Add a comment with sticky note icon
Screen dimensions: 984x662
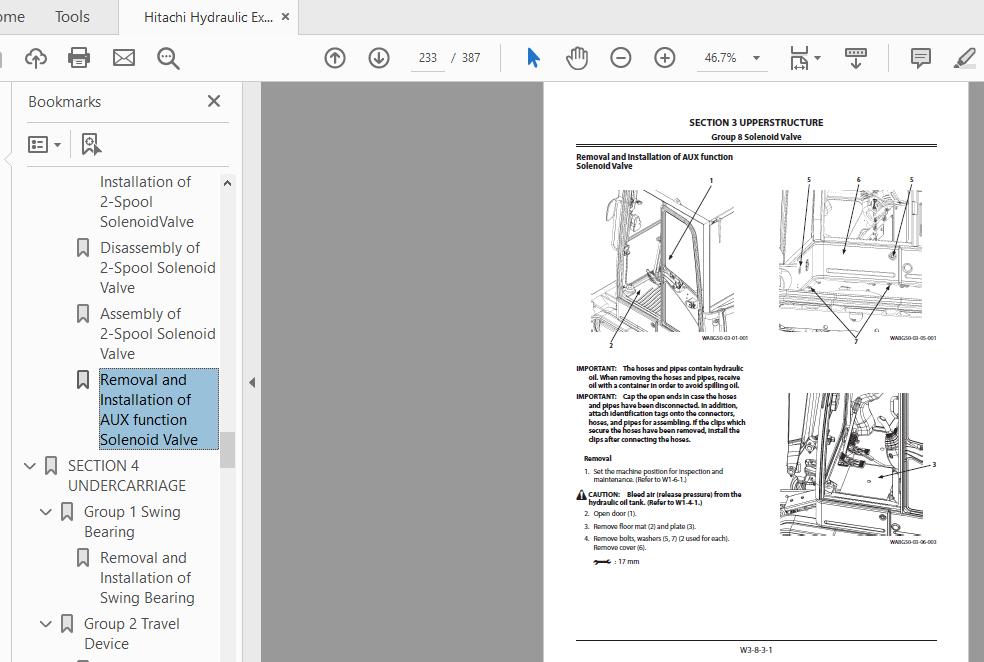pyautogui.click(x=921, y=58)
